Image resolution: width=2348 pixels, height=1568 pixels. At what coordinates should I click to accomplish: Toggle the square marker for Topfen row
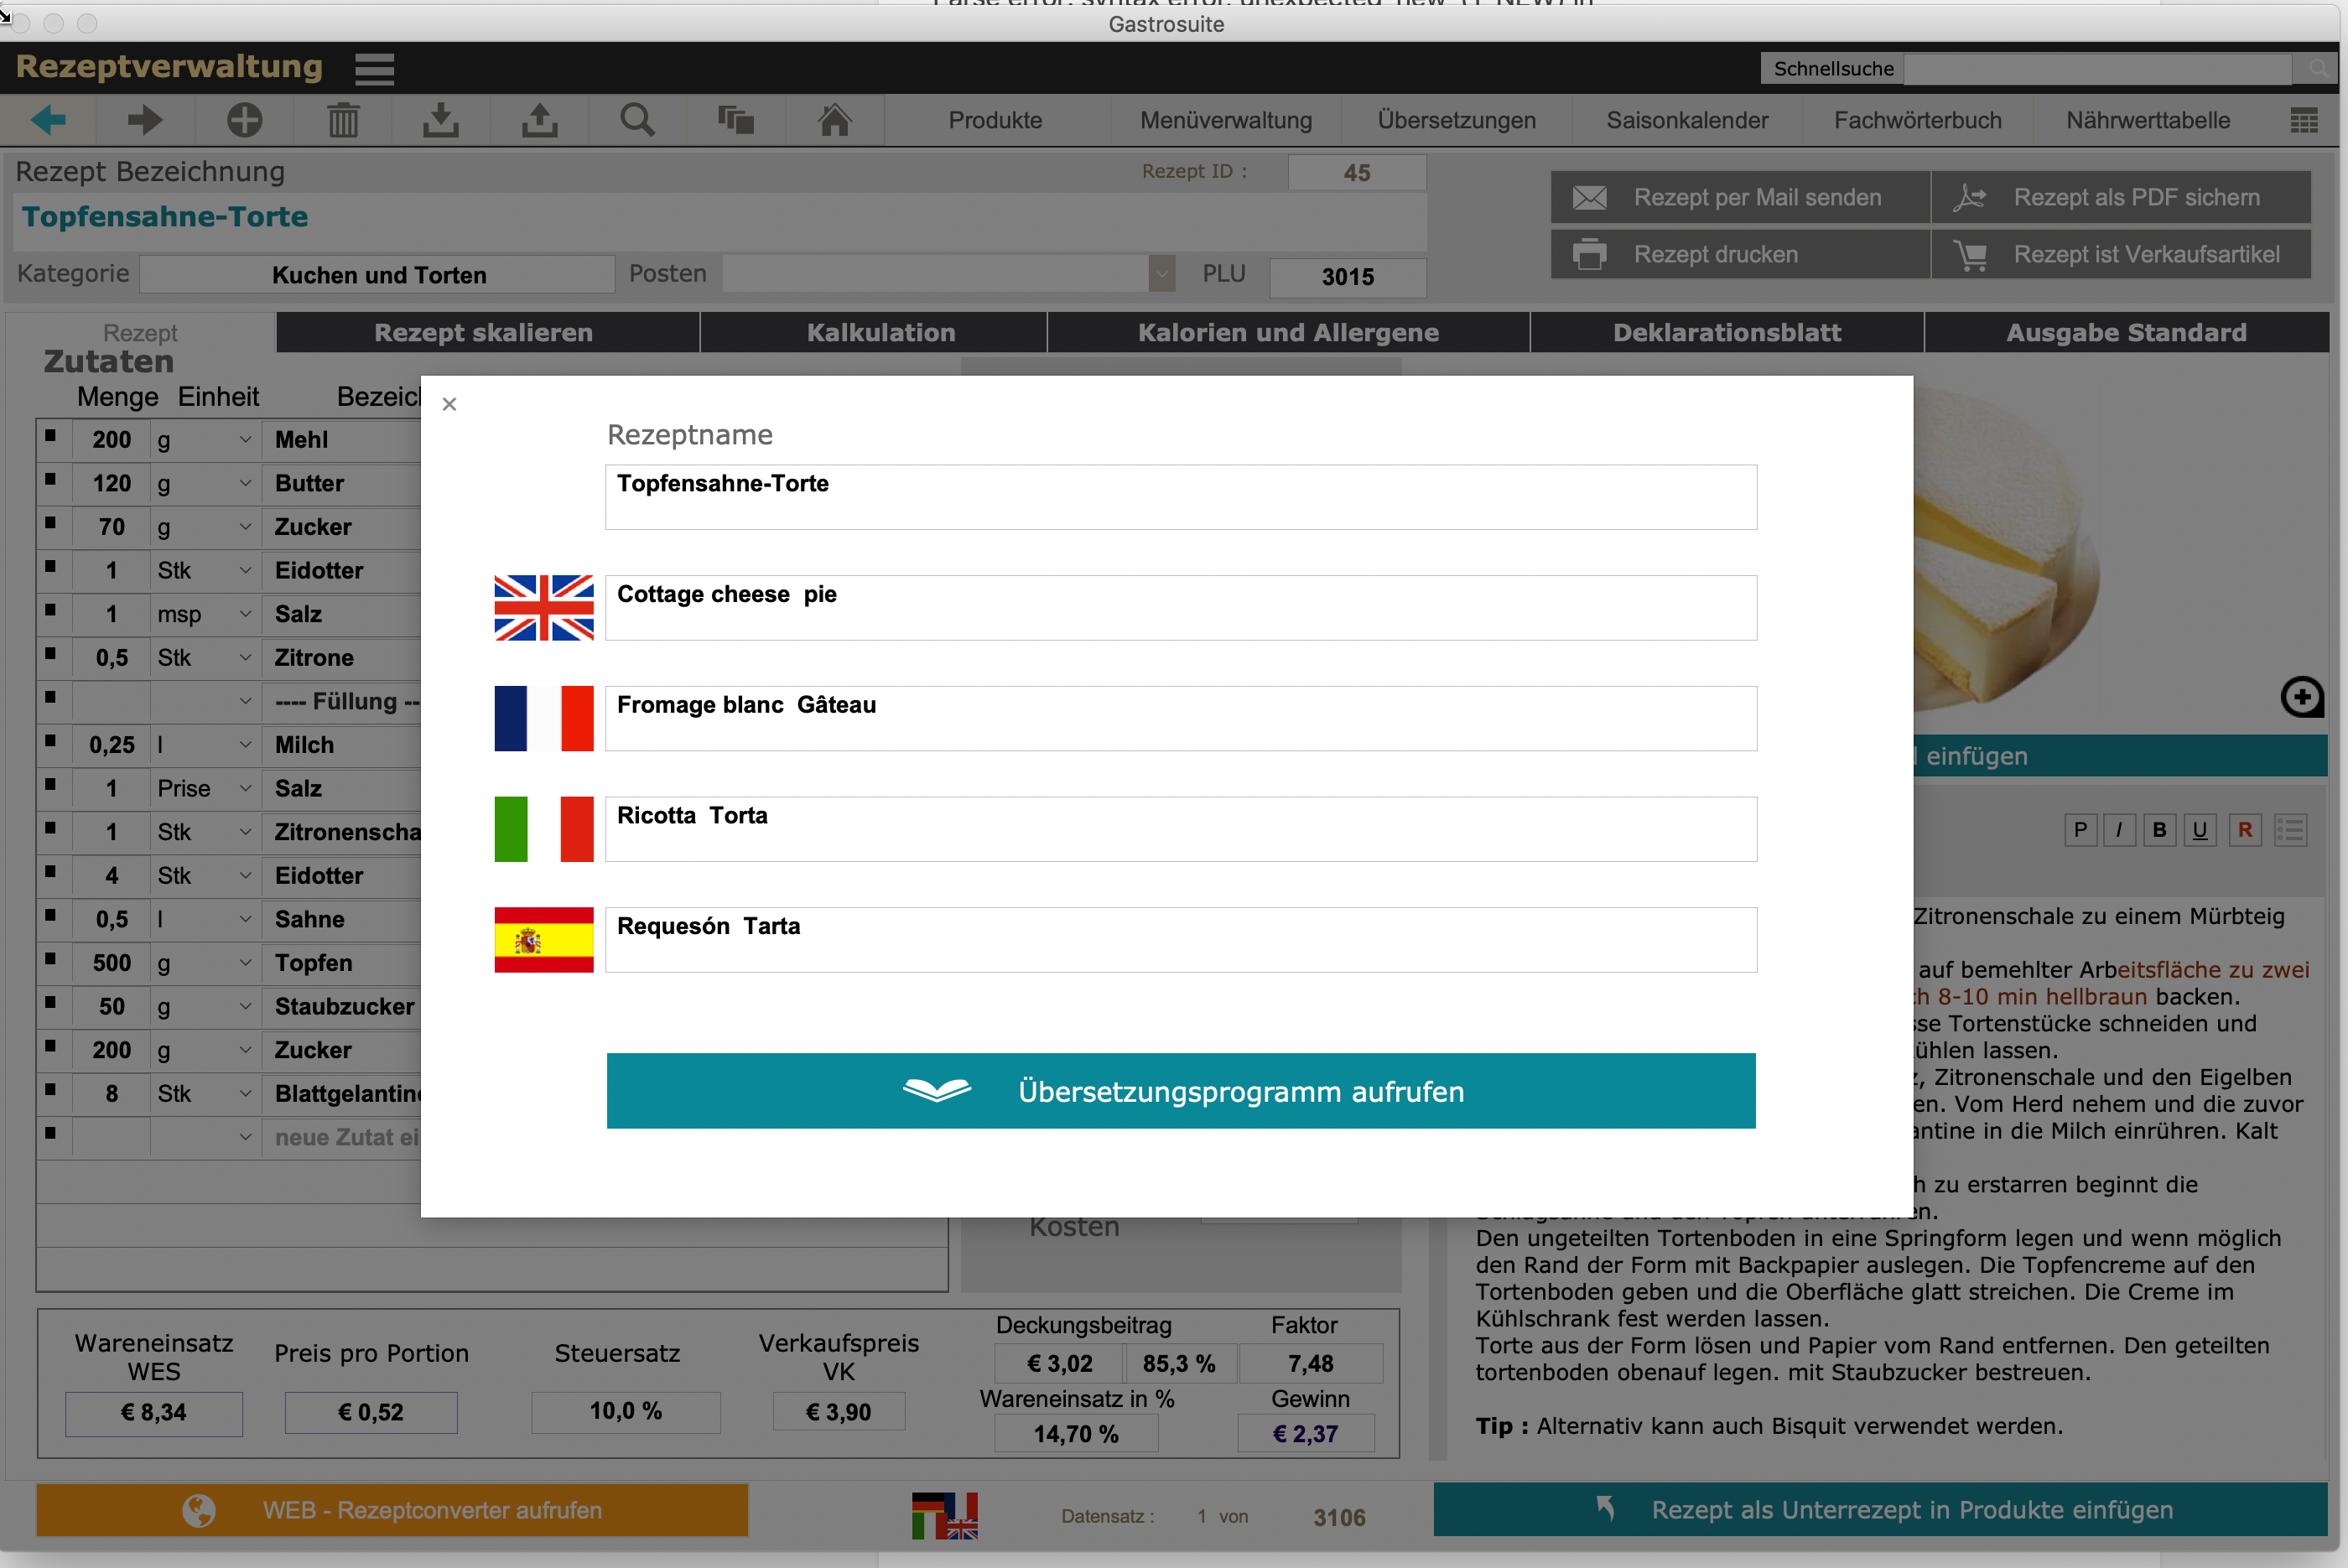point(50,959)
